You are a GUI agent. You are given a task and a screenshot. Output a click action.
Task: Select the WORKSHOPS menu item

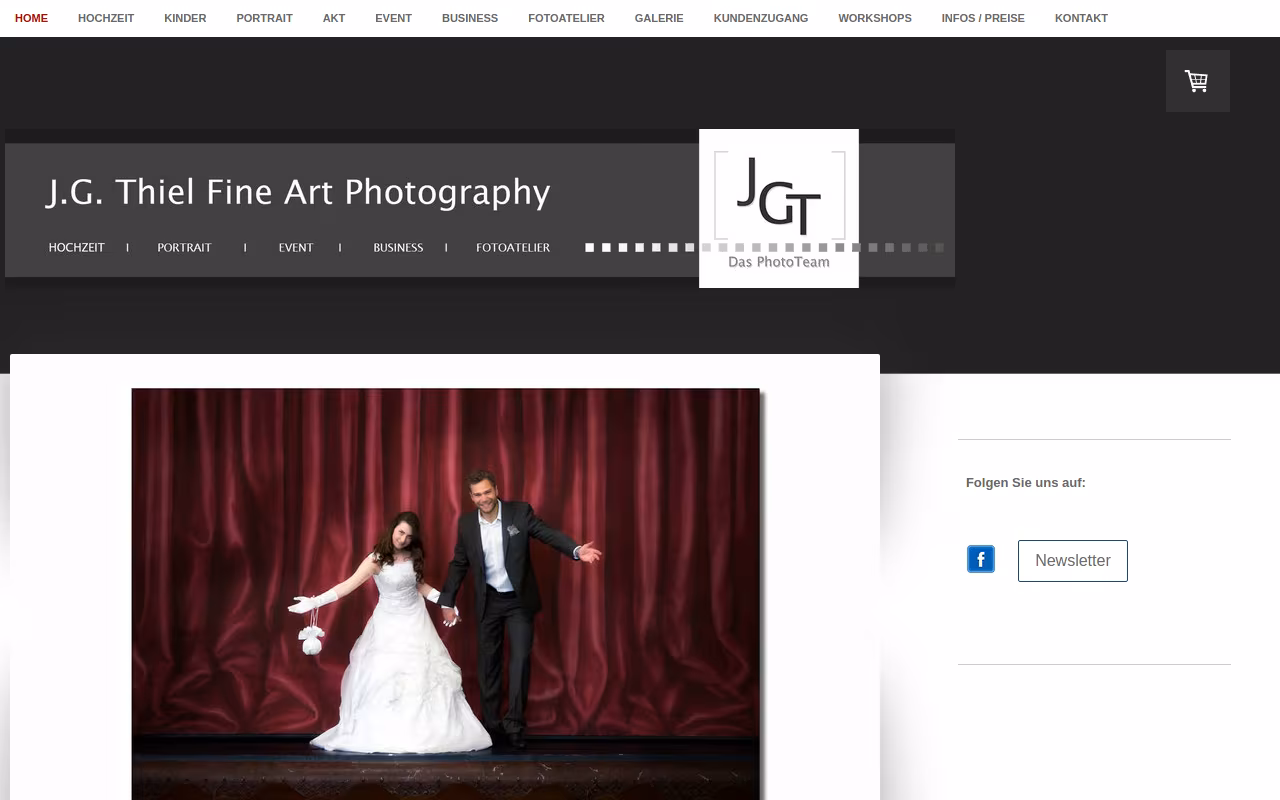click(x=875, y=18)
